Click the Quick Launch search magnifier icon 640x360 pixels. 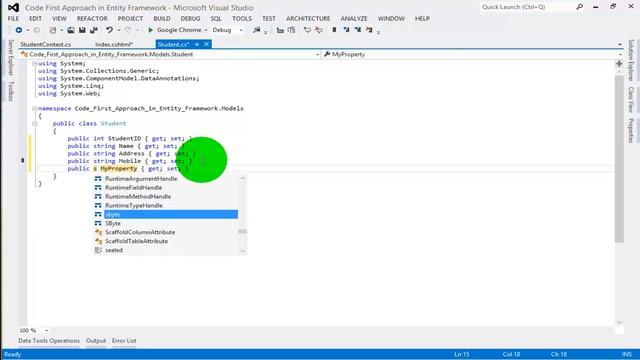coord(580,7)
